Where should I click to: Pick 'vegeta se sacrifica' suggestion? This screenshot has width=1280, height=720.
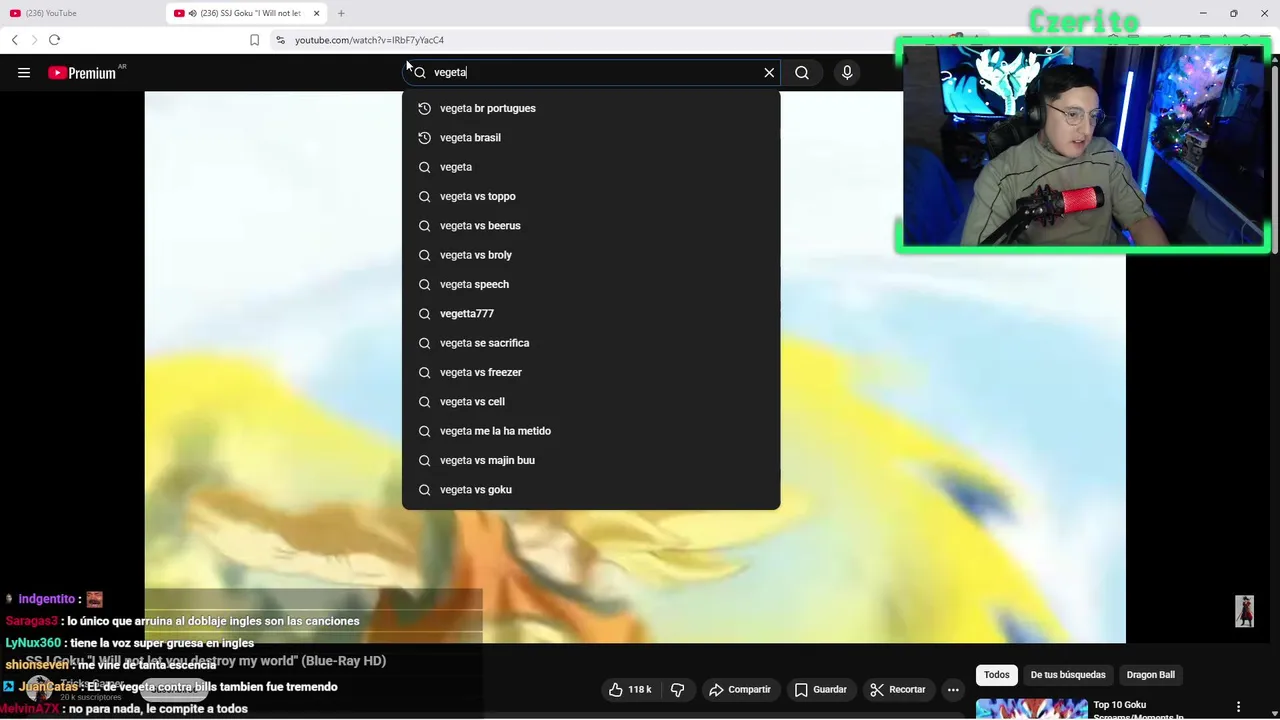590,343
